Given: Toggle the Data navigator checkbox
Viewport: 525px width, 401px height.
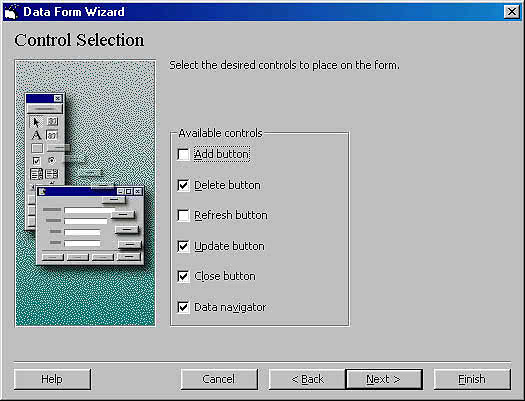Looking at the screenshot, I should tap(183, 307).
